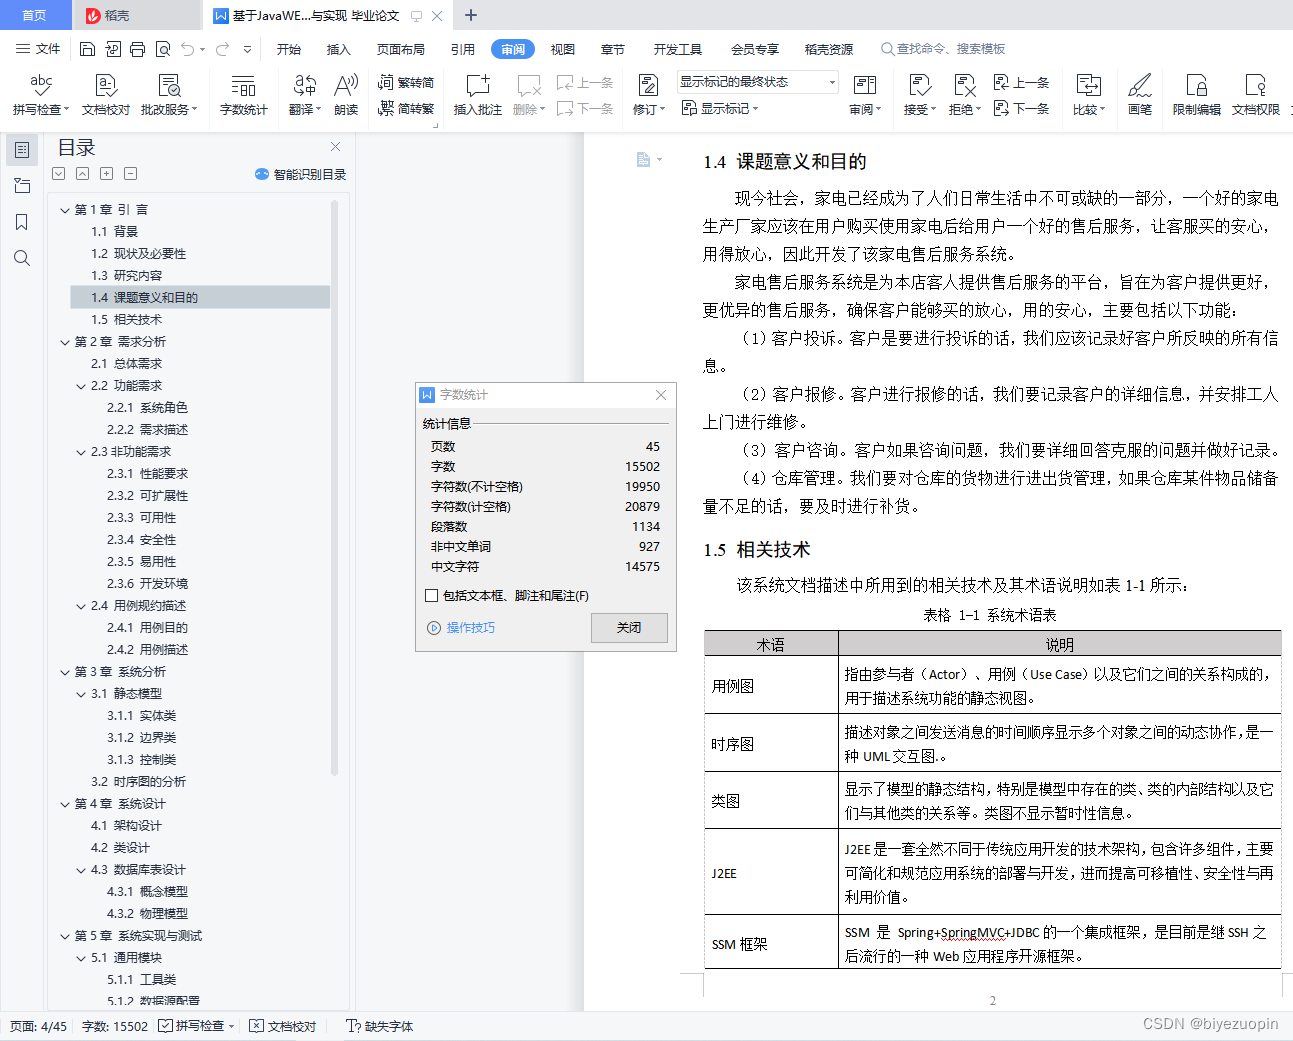
Task: Switch to the 插入 ribbon tab
Action: 339,48
